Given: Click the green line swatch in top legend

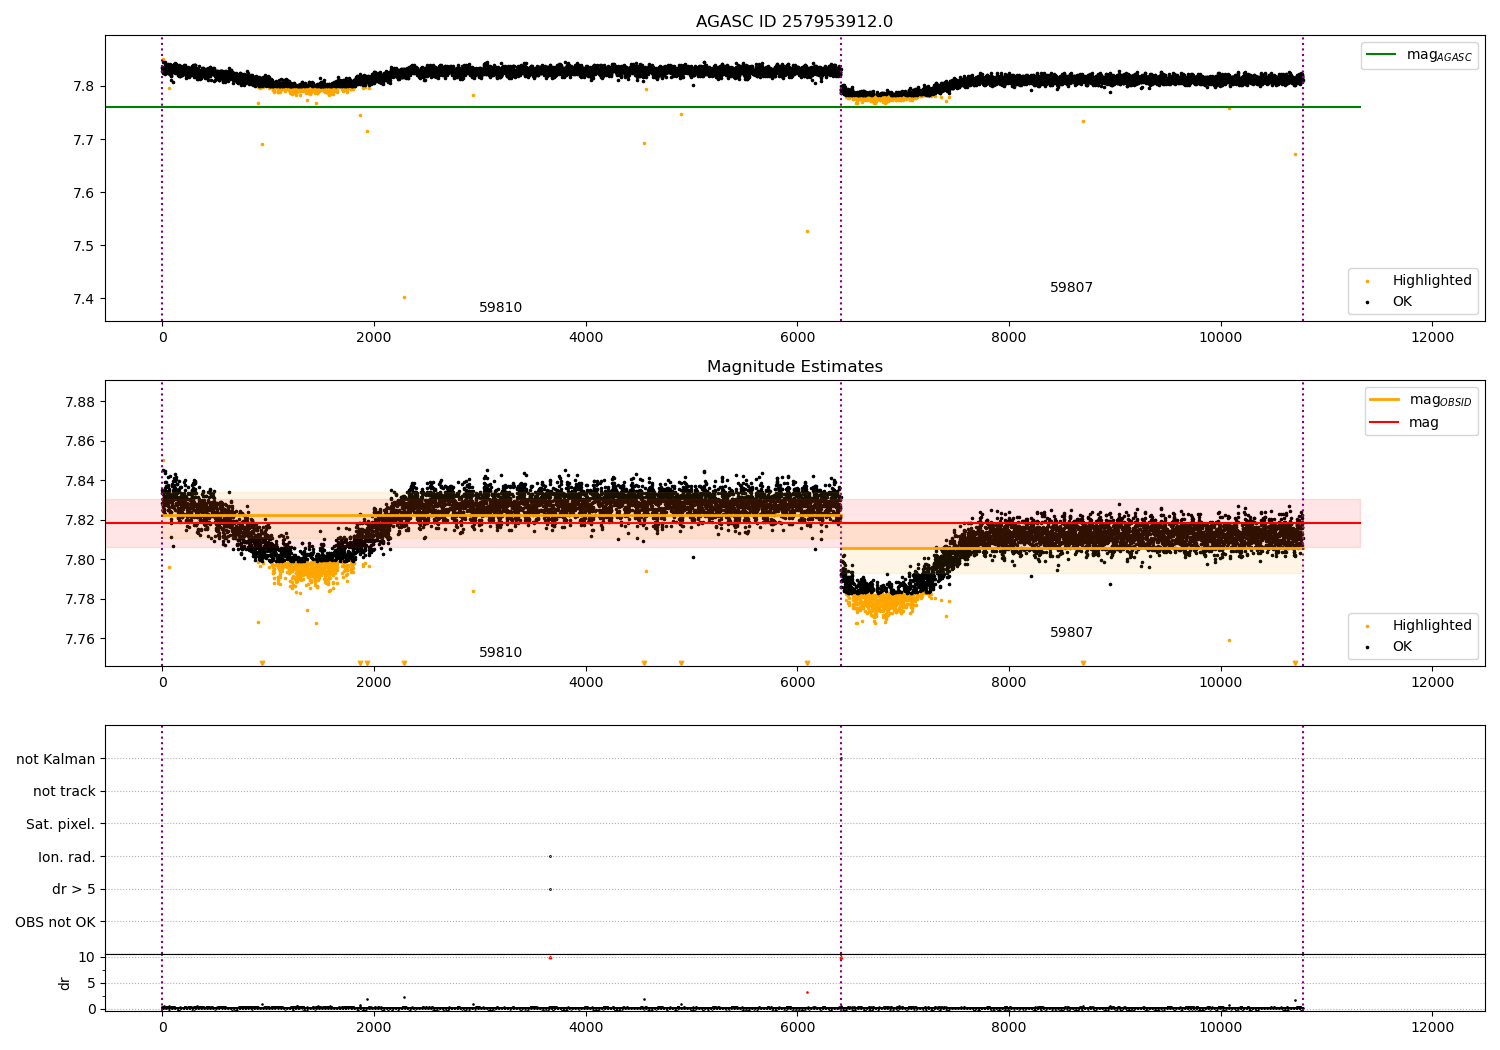Looking at the screenshot, I should pos(1382,55).
